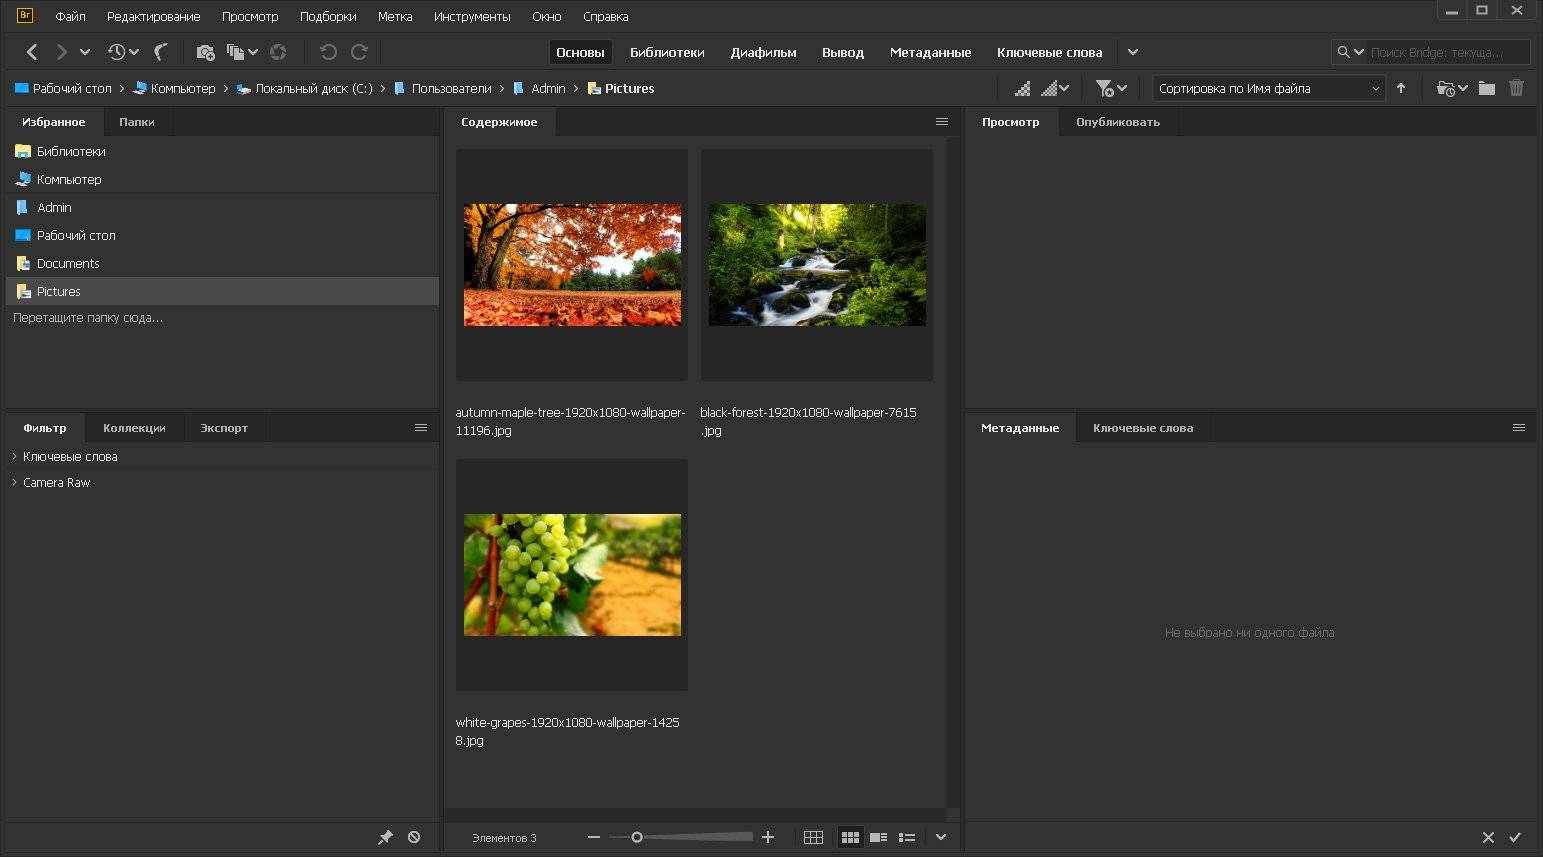This screenshot has height=857, width=1543.
Task: Switch to Диафильм workspace
Action: tap(763, 52)
